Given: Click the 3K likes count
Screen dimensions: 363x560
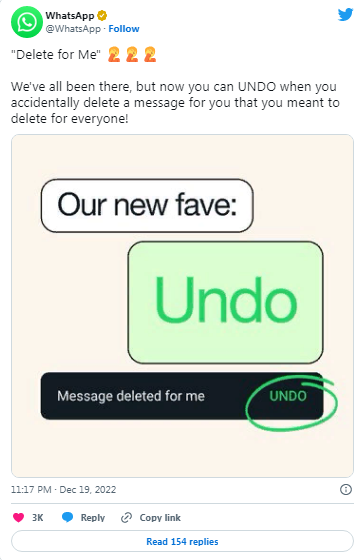Looking at the screenshot, I should 38,518.
